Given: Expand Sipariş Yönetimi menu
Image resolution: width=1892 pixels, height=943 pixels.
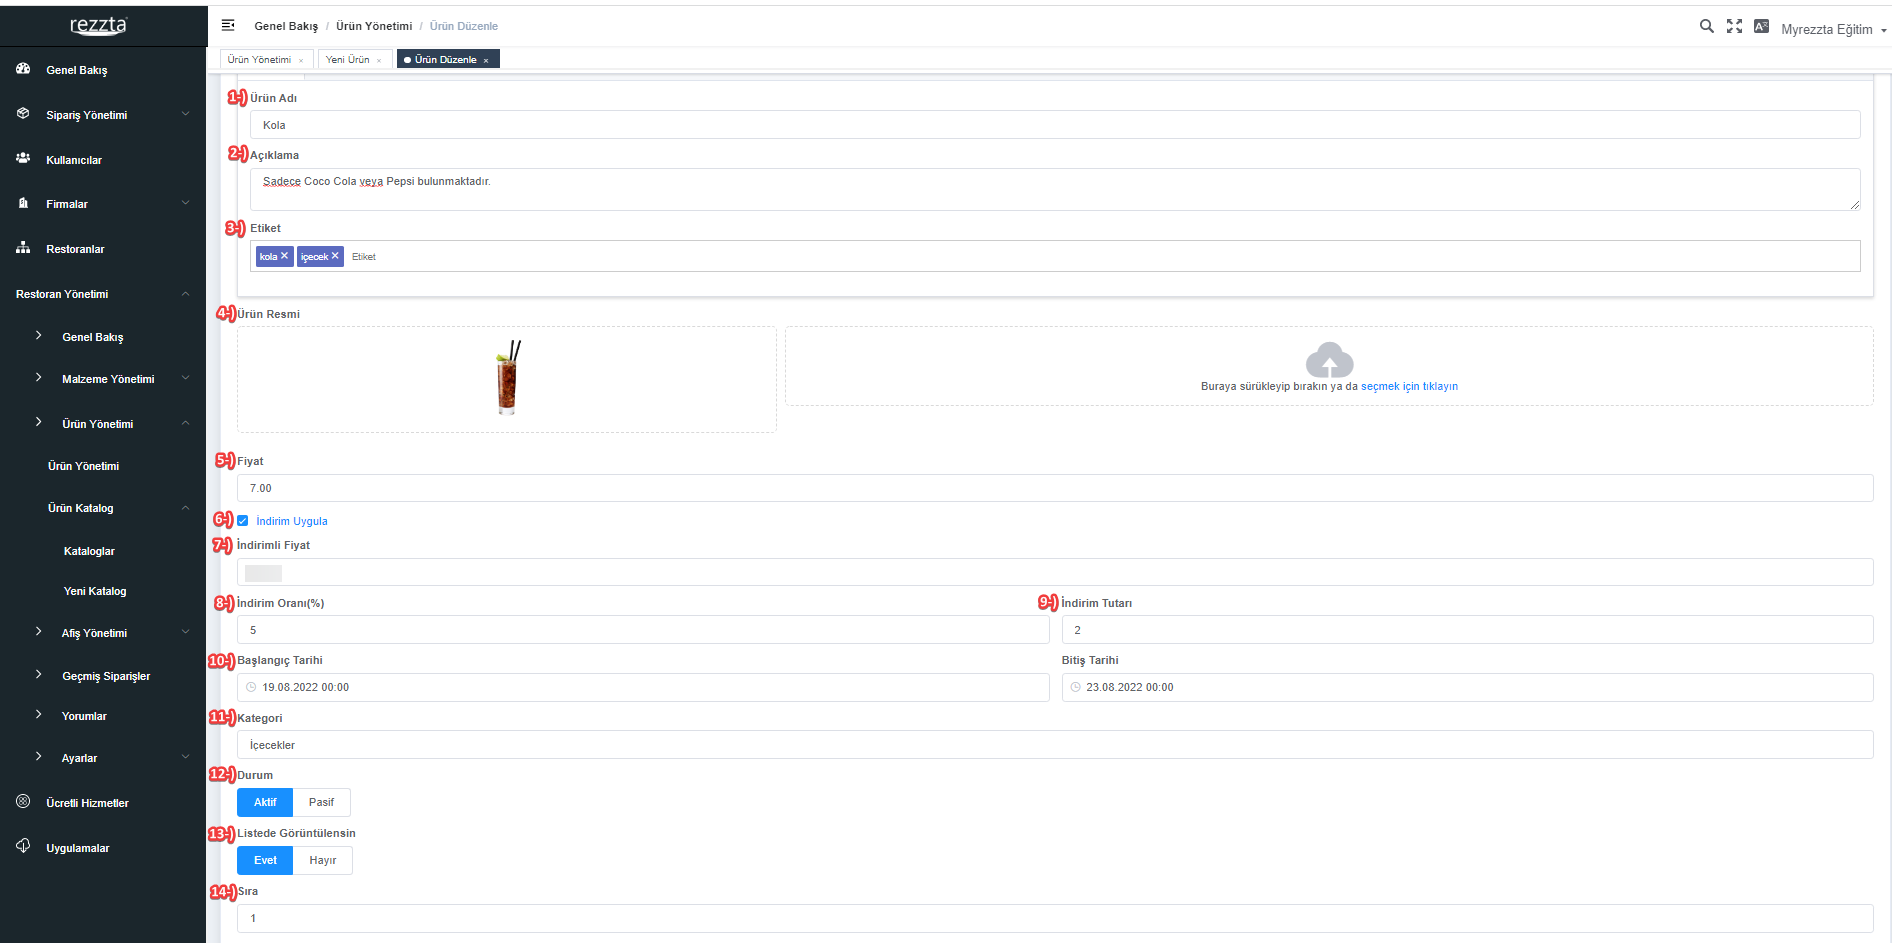Looking at the screenshot, I should pyautogui.click(x=186, y=114).
